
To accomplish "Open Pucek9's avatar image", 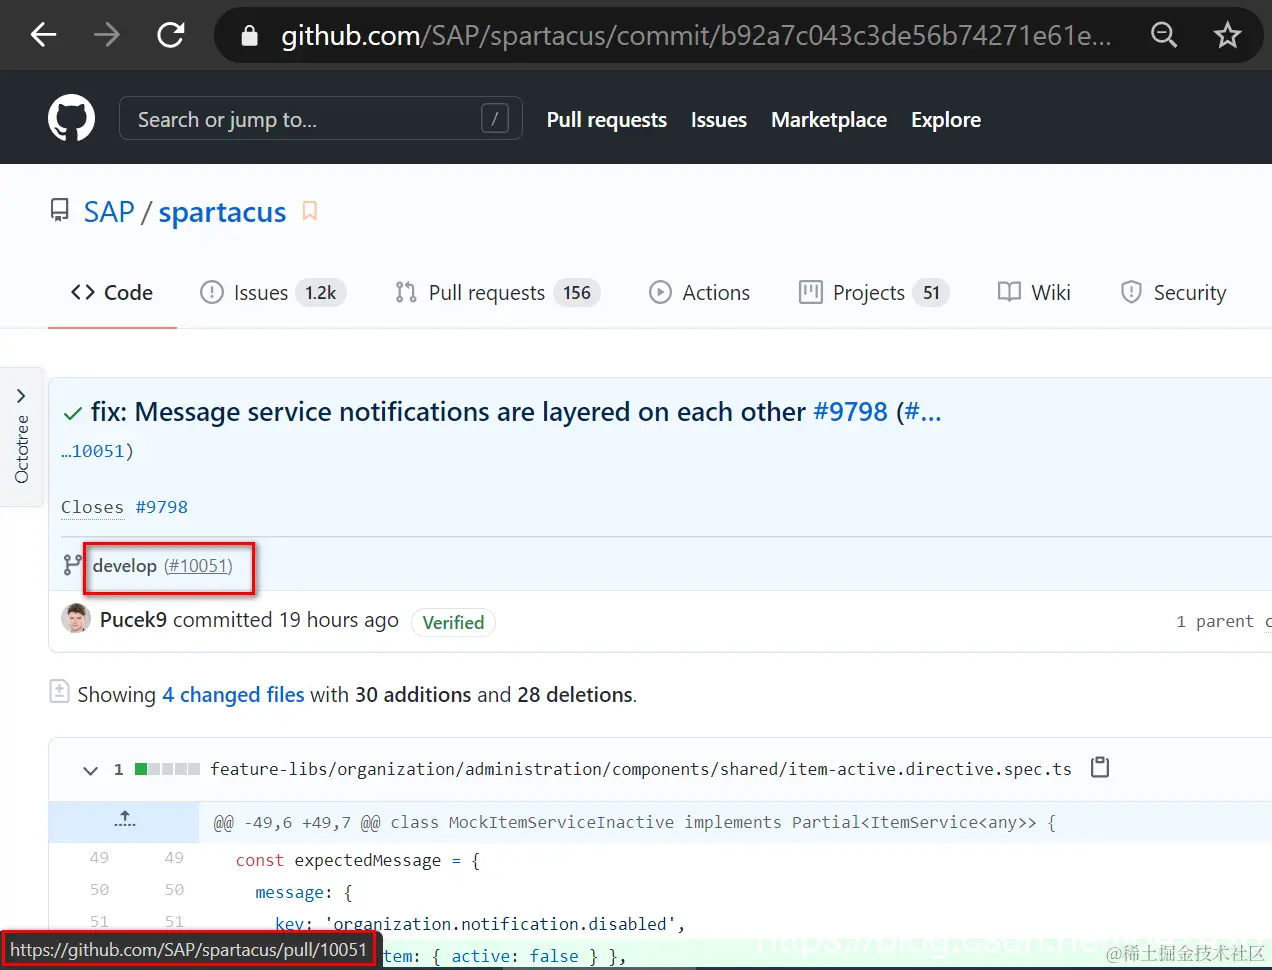I will pos(76,619).
